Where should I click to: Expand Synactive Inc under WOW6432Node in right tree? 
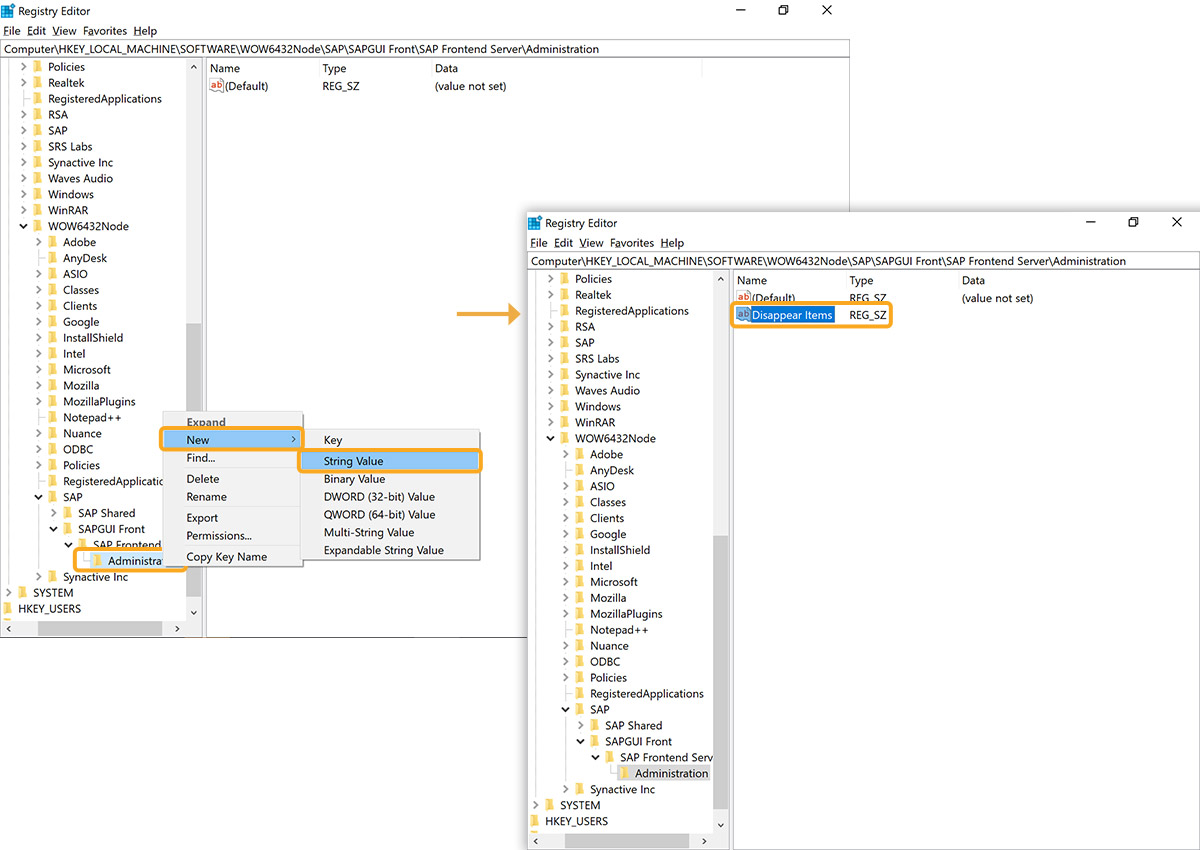coord(566,789)
